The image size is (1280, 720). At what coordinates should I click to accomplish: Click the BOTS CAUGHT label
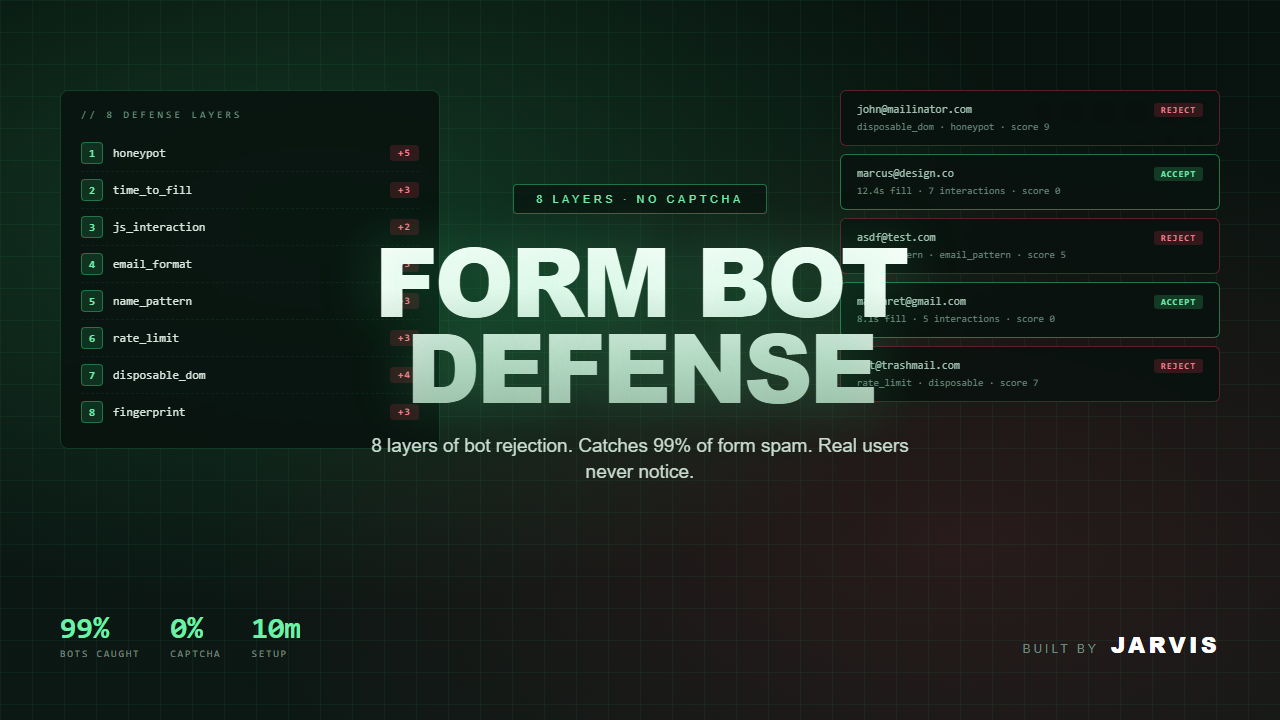point(100,654)
